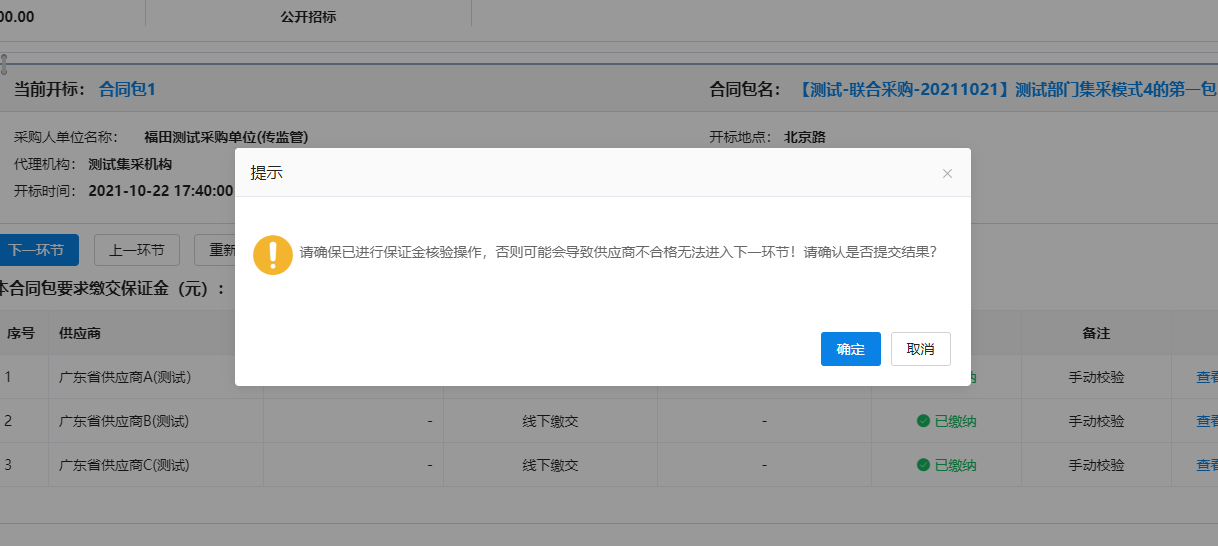The image size is (1218, 546).
Task: Confirm submission with the 确定 button
Action: point(850,349)
